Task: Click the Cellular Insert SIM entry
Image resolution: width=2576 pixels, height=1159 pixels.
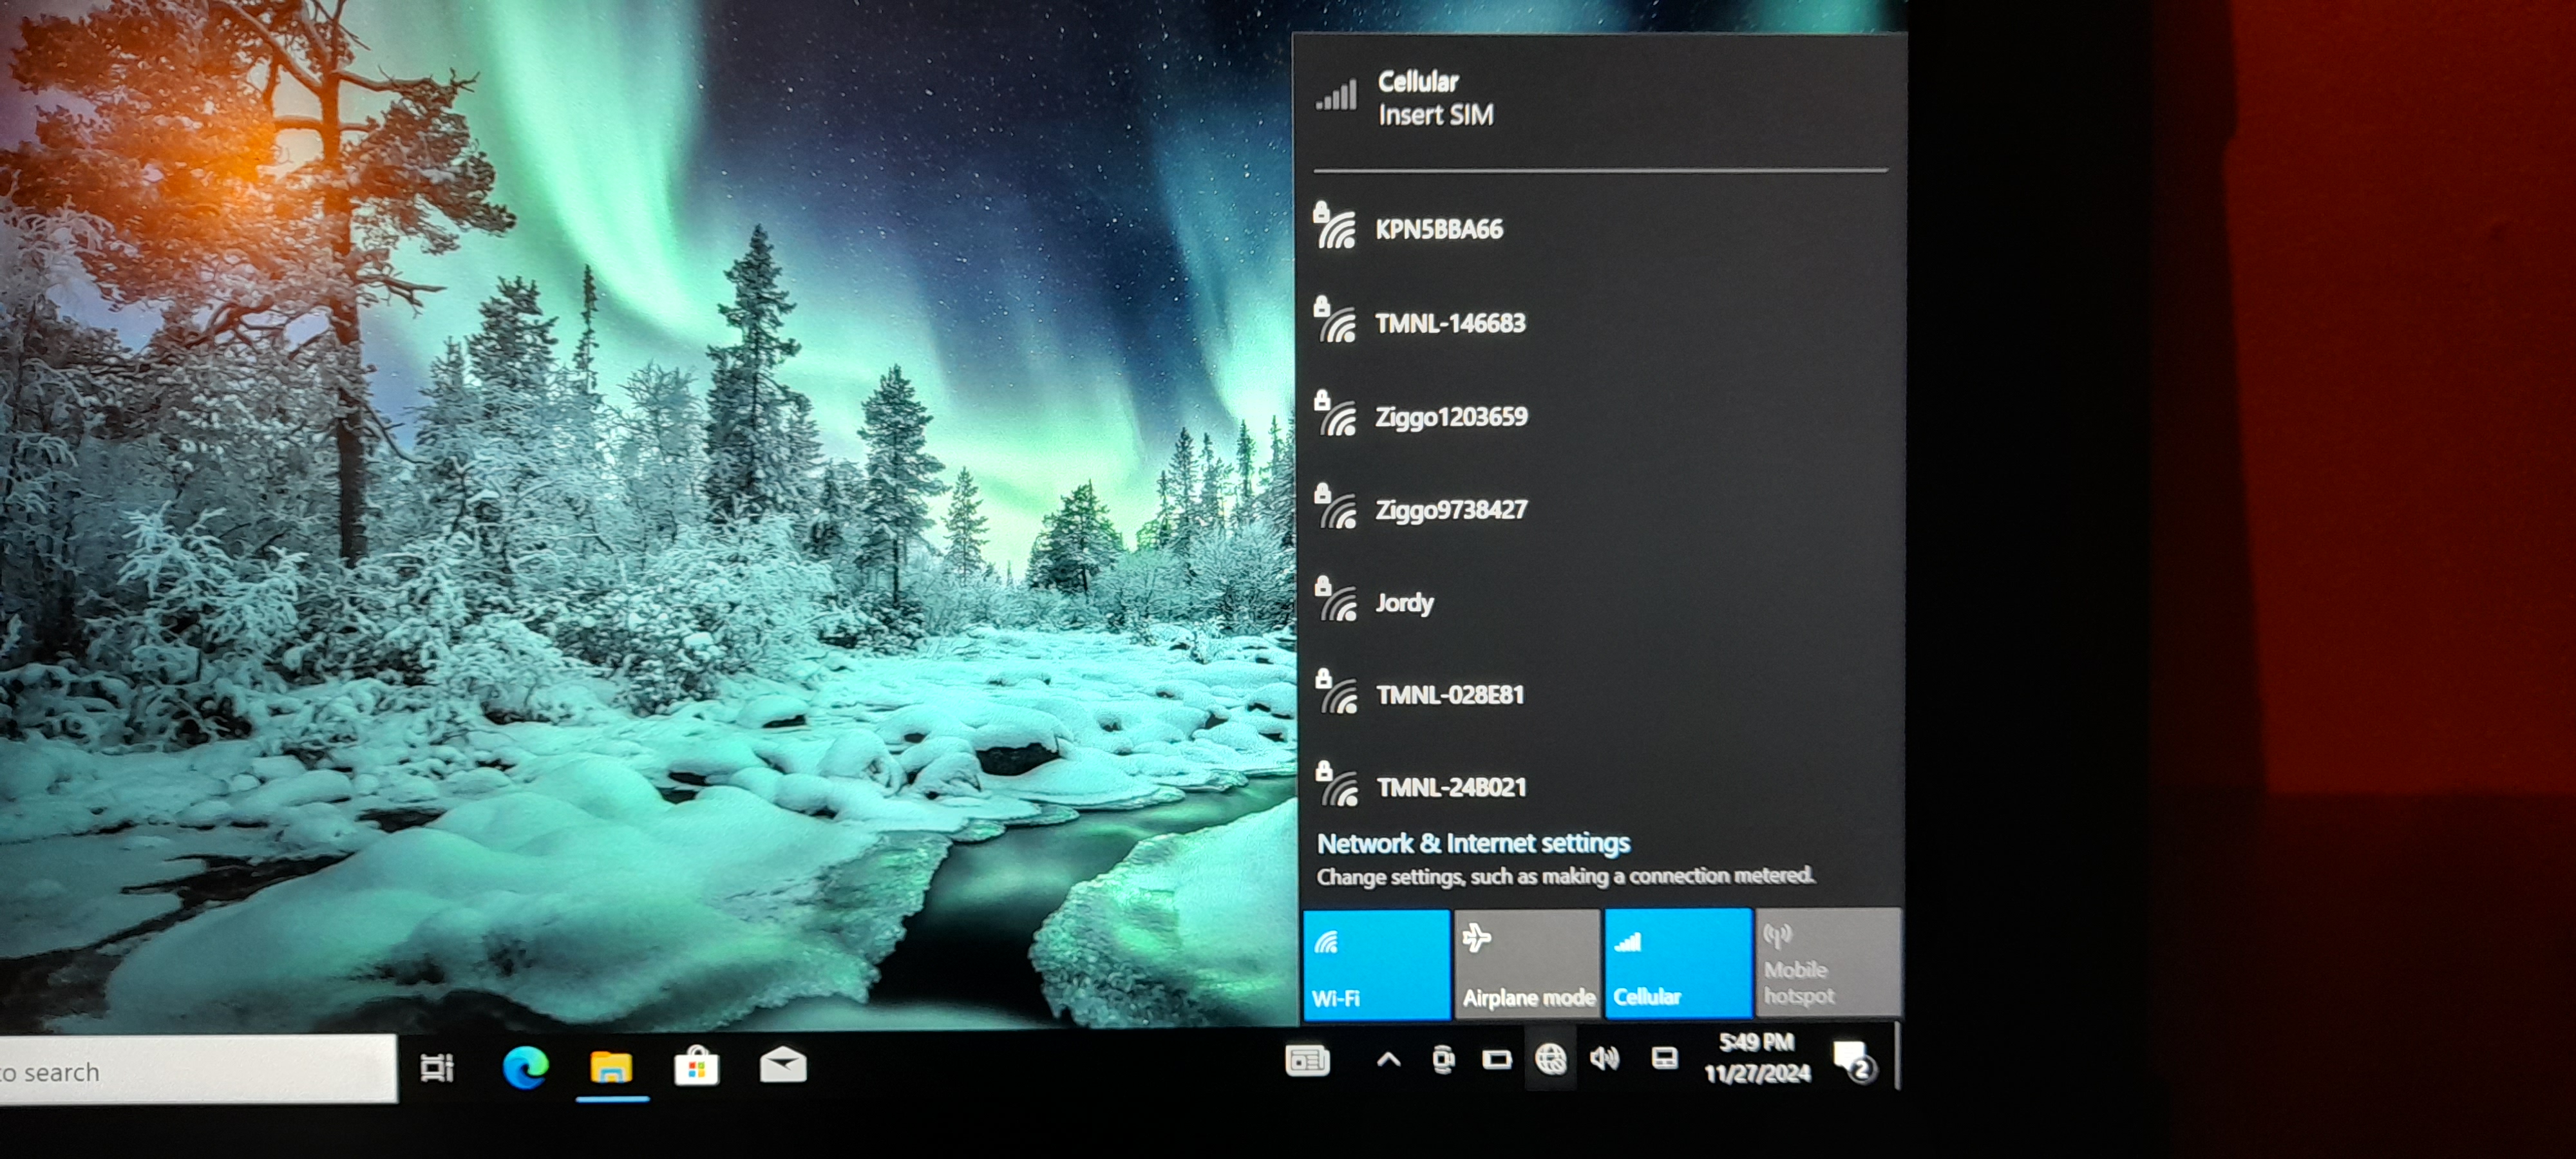Action: coord(1434,99)
